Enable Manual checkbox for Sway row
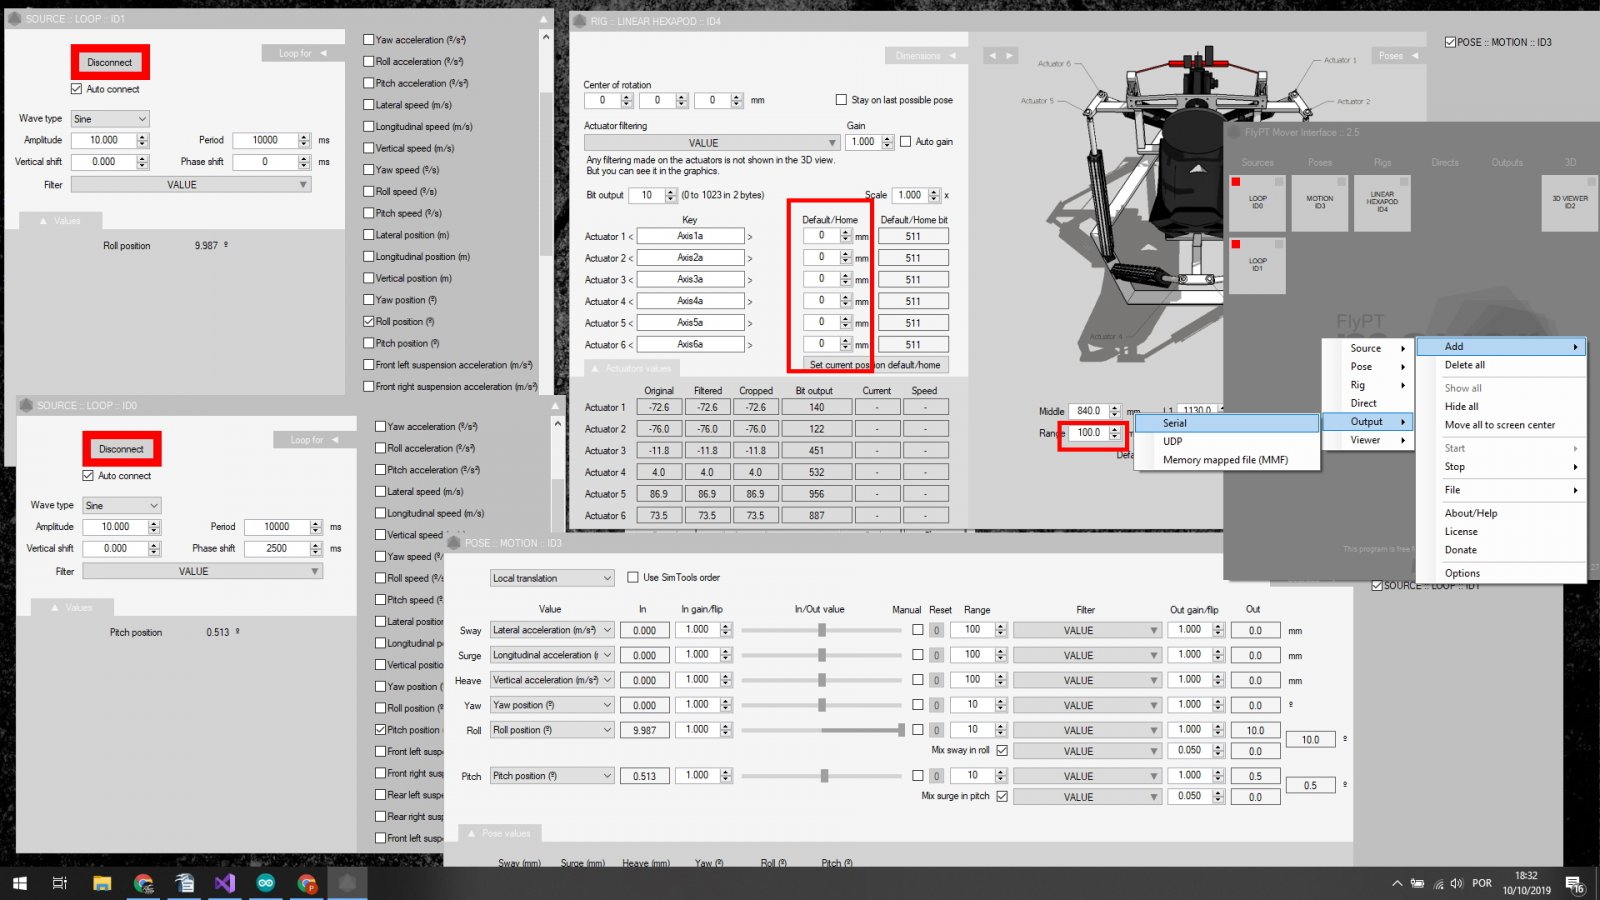The height and width of the screenshot is (900, 1600). [918, 630]
